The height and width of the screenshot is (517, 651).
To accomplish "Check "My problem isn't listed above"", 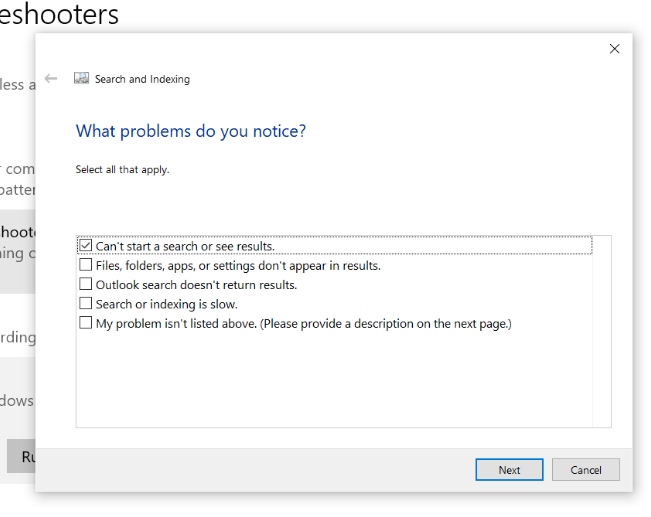I will click(86, 323).
